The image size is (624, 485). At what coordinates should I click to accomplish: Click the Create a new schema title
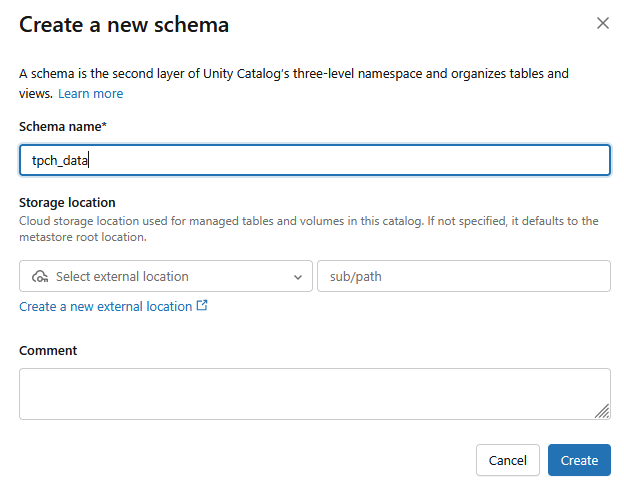point(124,24)
